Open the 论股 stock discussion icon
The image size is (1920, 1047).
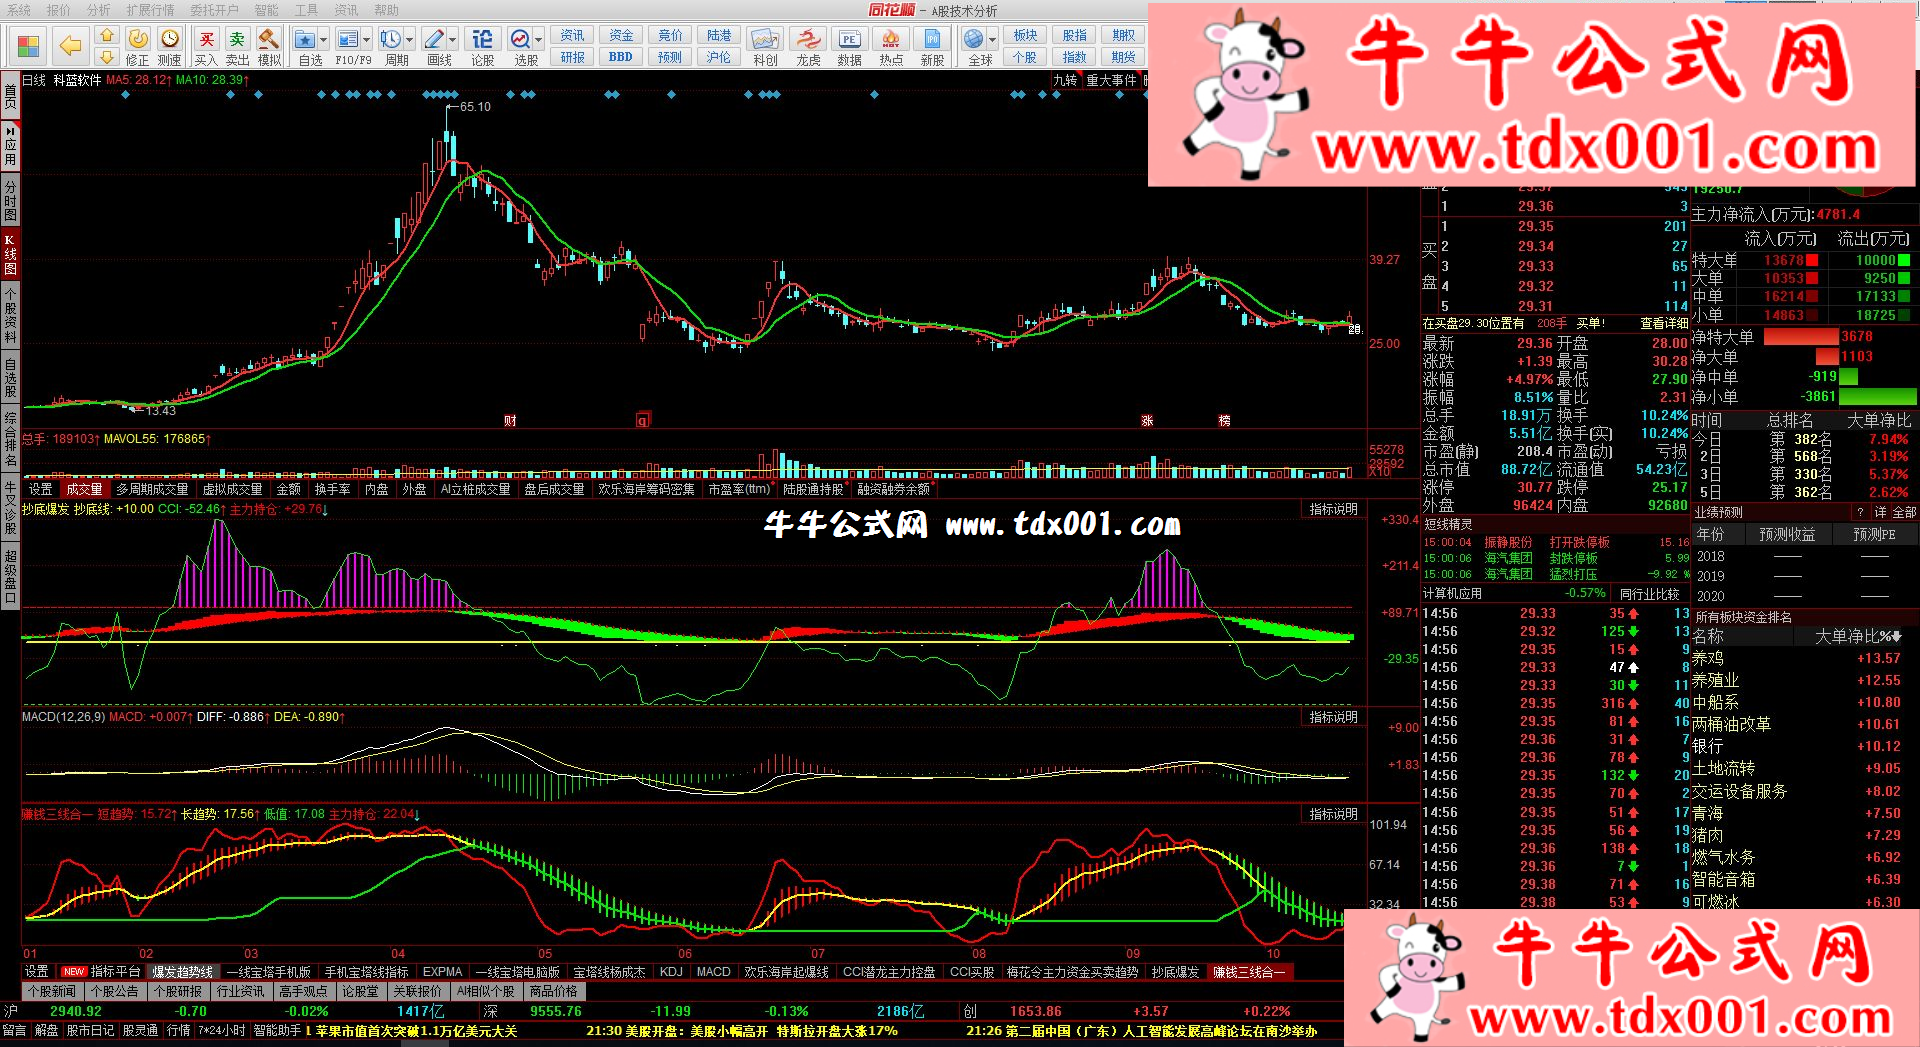pyautogui.click(x=482, y=40)
